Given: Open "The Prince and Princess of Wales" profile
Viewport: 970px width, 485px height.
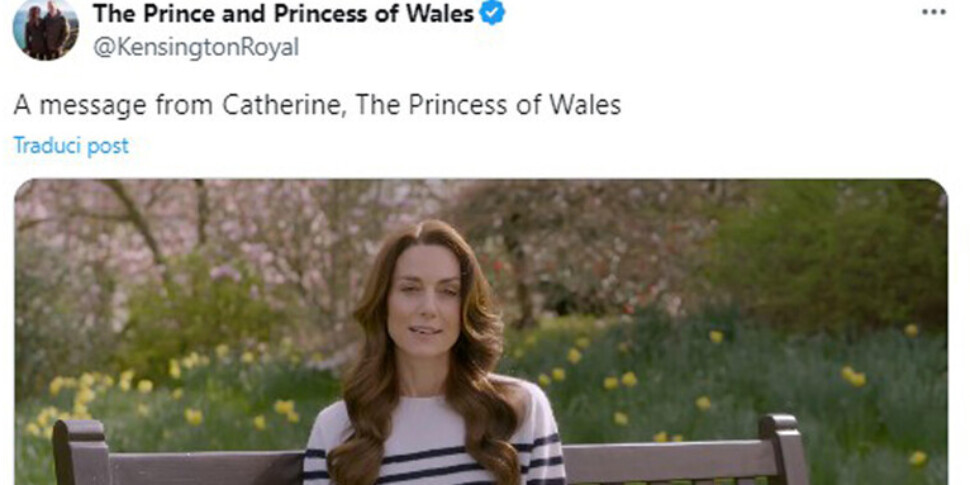Looking at the screenshot, I should click(x=284, y=13).
